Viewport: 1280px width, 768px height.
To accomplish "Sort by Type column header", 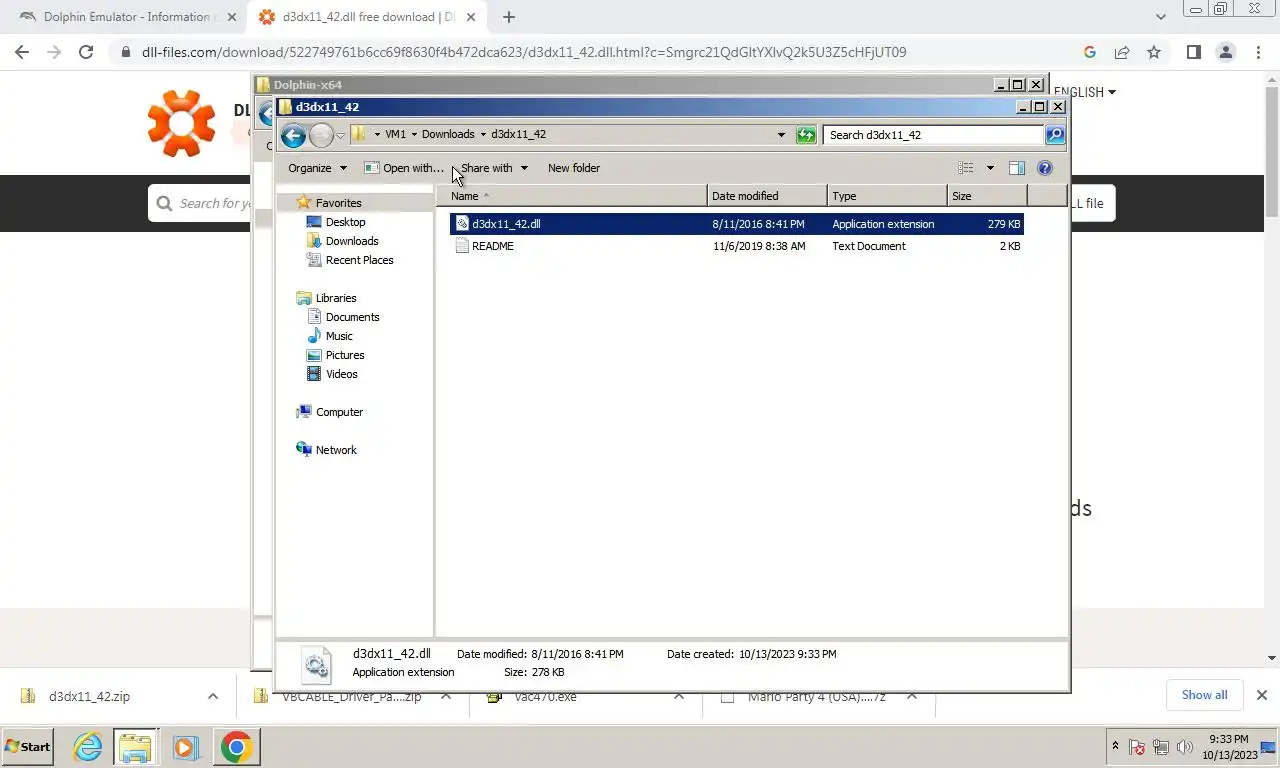I will pyautogui.click(x=887, y=196).
